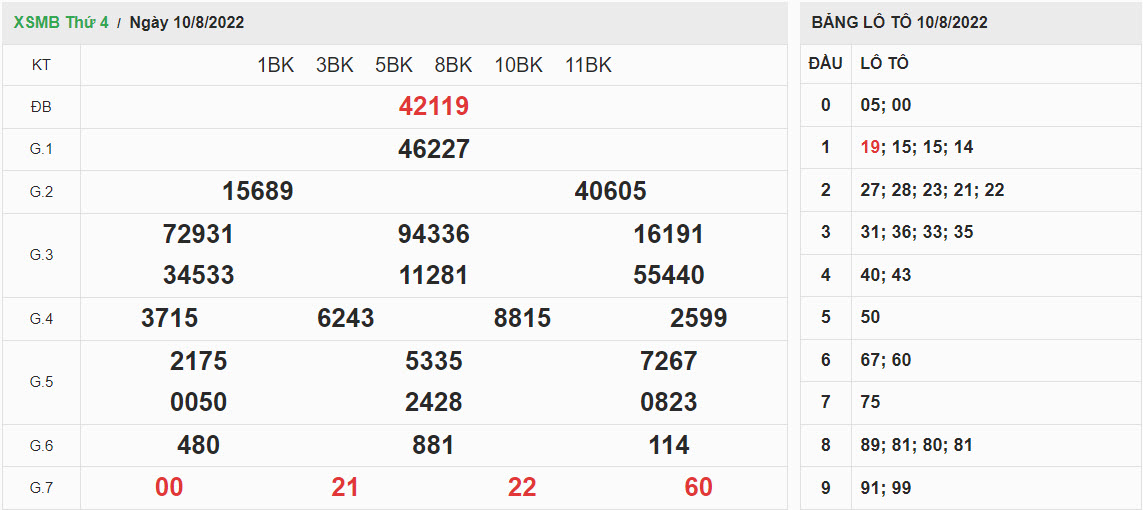Select first prize number 46227
This screenshot has height=510, width=1143.
pos(433,149)
